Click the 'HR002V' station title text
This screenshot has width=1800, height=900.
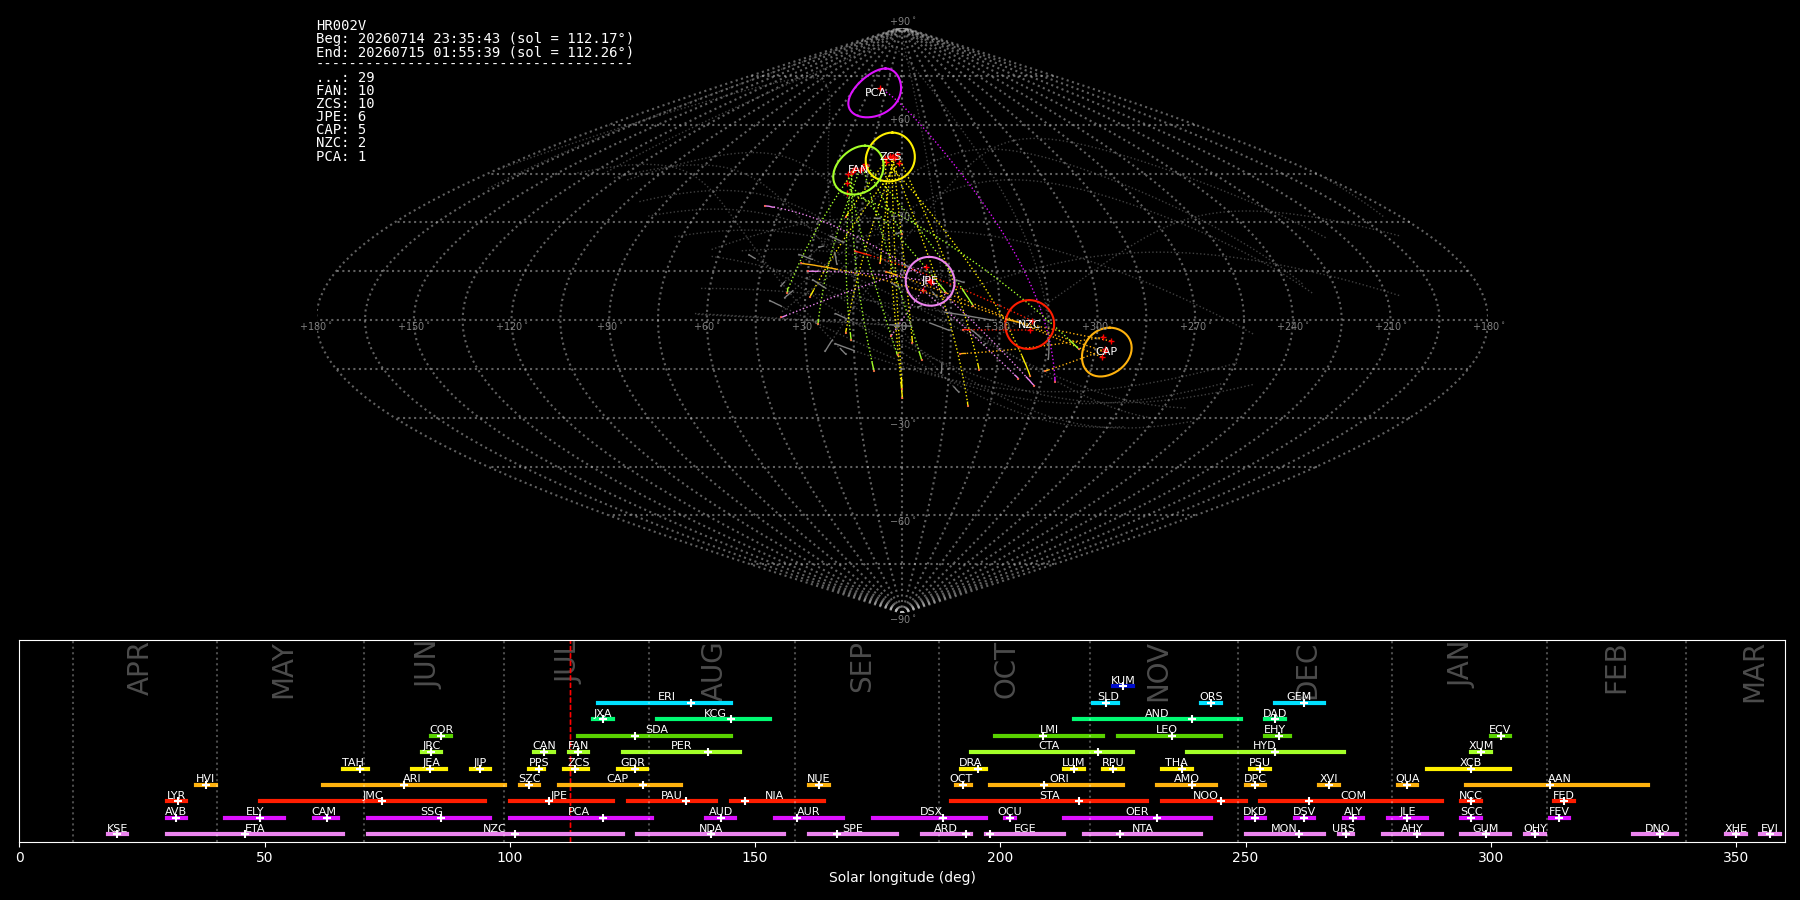[x=341, y=26]
